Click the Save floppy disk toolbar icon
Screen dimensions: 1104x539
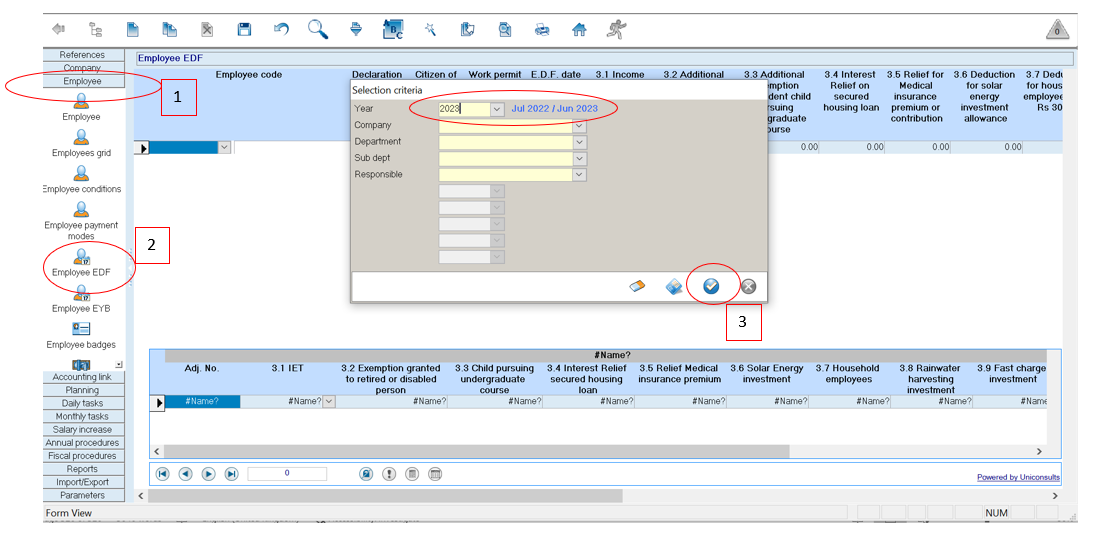coord(244,30)
